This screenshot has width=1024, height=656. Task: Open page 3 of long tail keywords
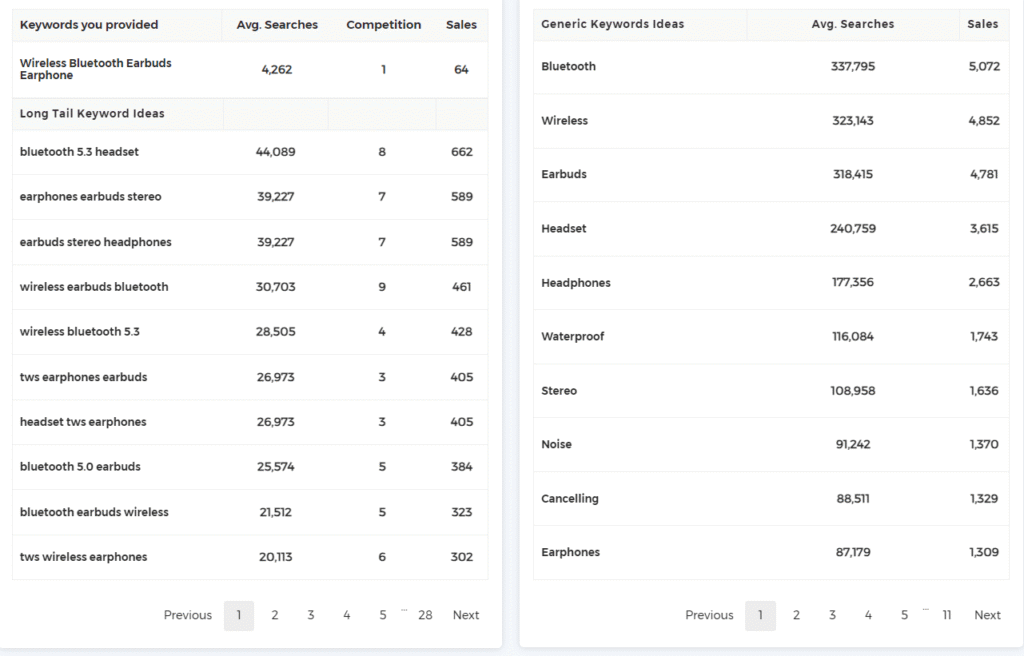311,615
